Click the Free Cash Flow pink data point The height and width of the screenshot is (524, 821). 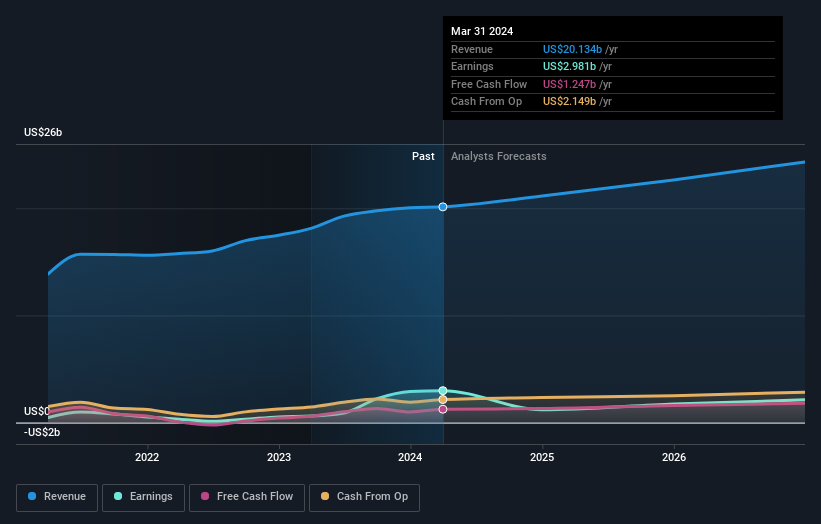pyautogui.click(x=443, y=409)
